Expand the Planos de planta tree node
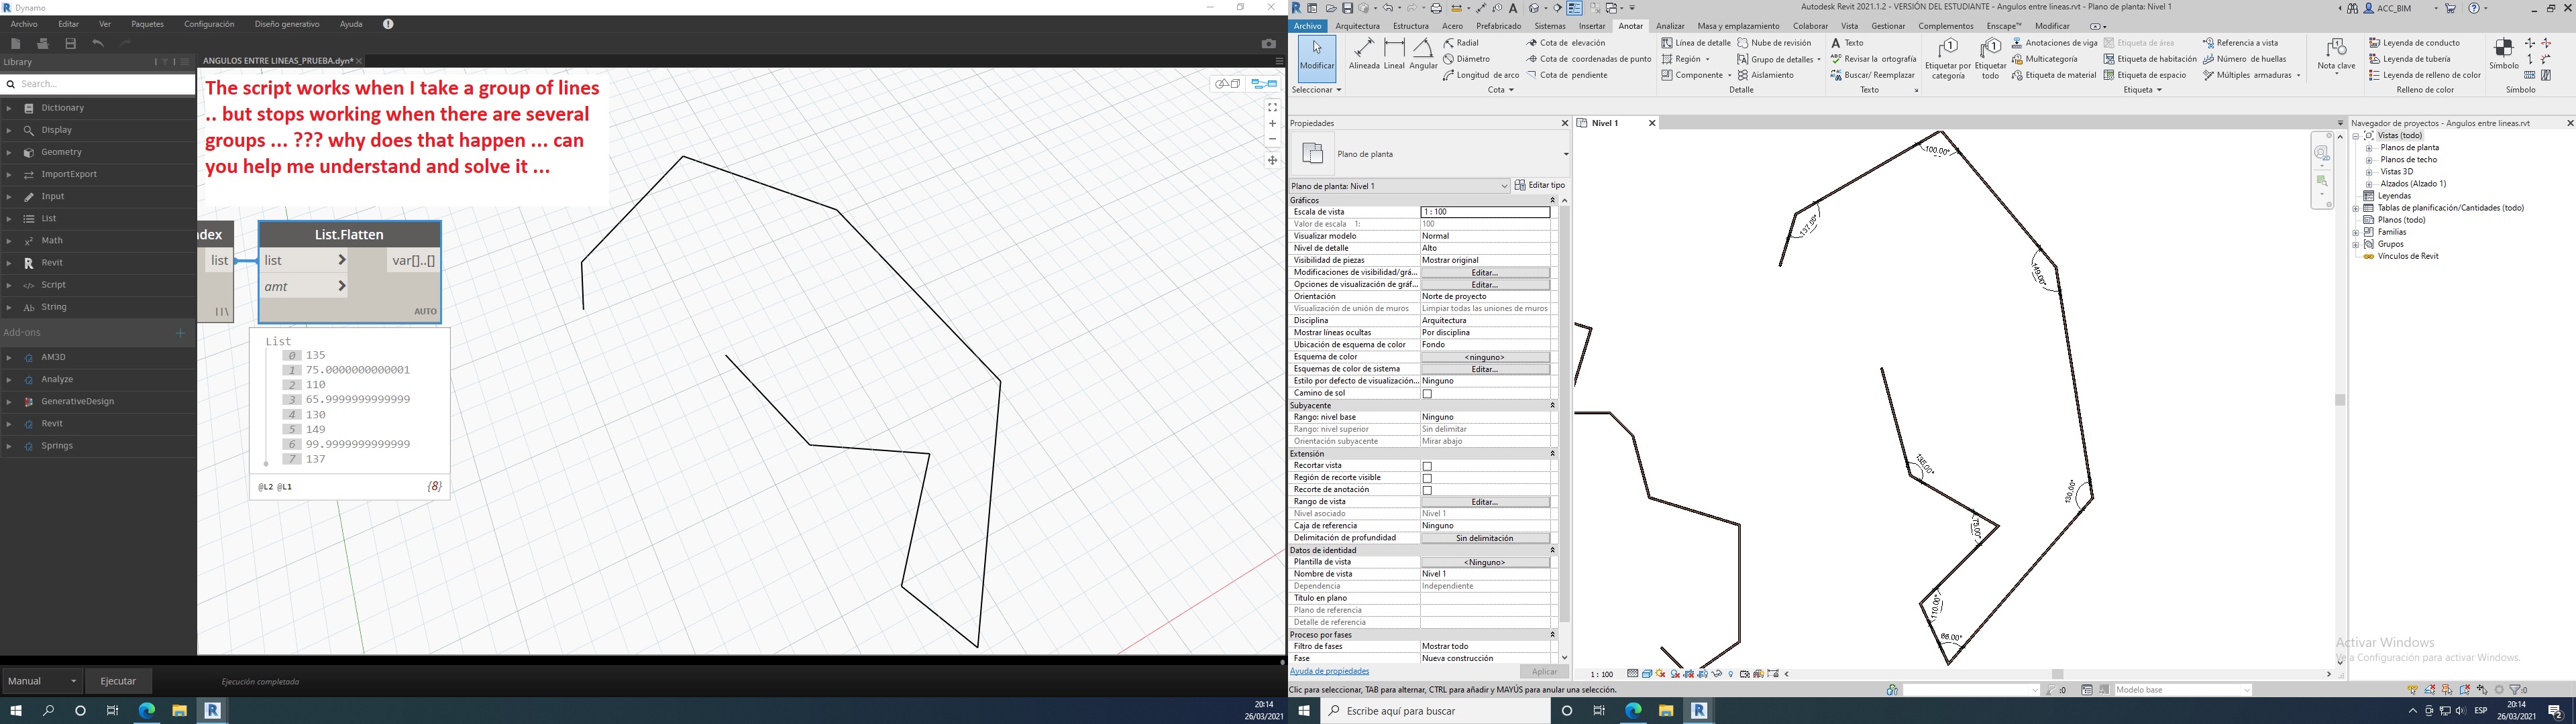Viewport: 2576px width, 724px height. tap(2370, 147)
